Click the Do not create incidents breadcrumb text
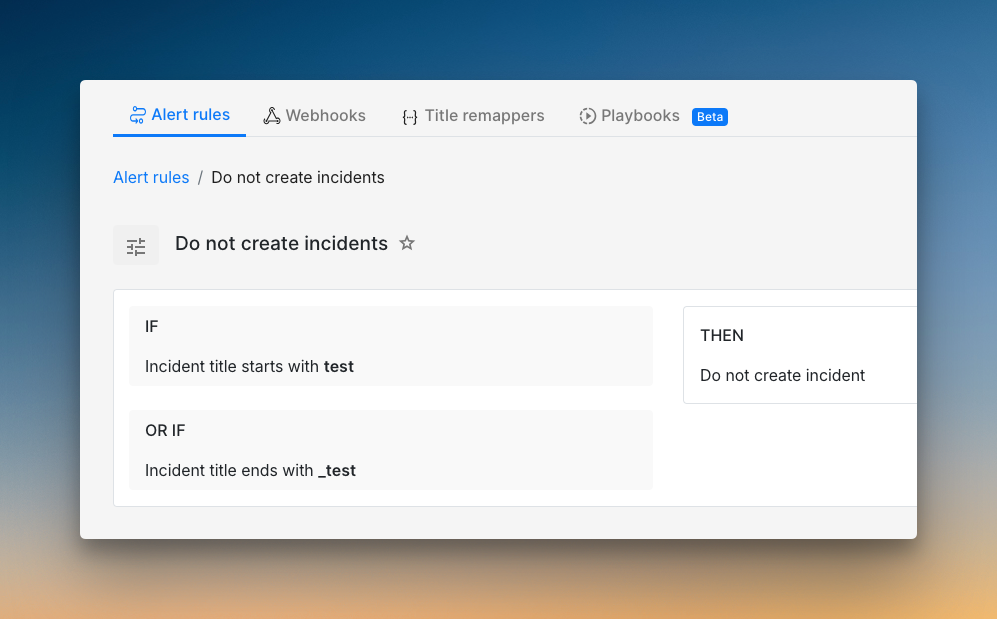 (x=297, y=177)
